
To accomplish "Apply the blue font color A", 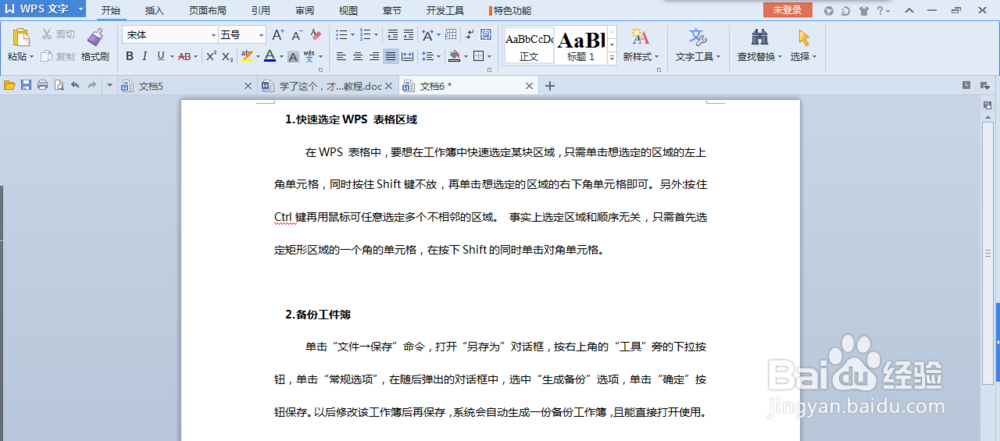I will (x=270, y=56).
